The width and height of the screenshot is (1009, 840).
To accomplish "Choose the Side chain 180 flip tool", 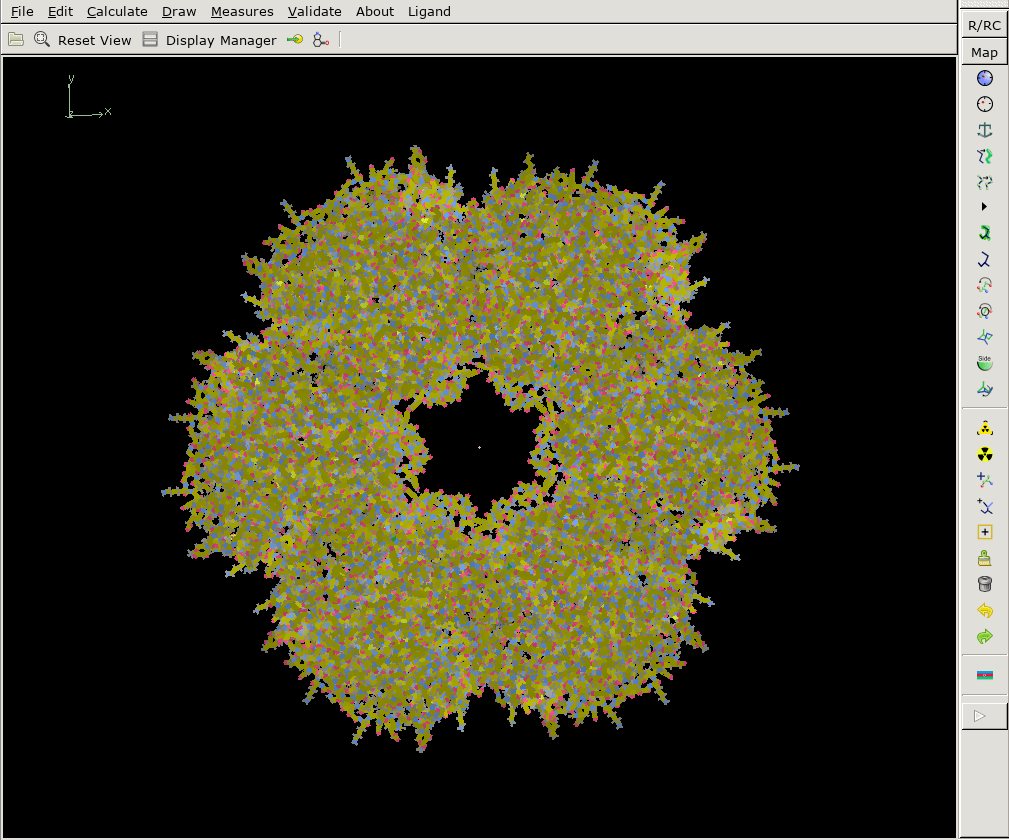I will coord(985,362).
